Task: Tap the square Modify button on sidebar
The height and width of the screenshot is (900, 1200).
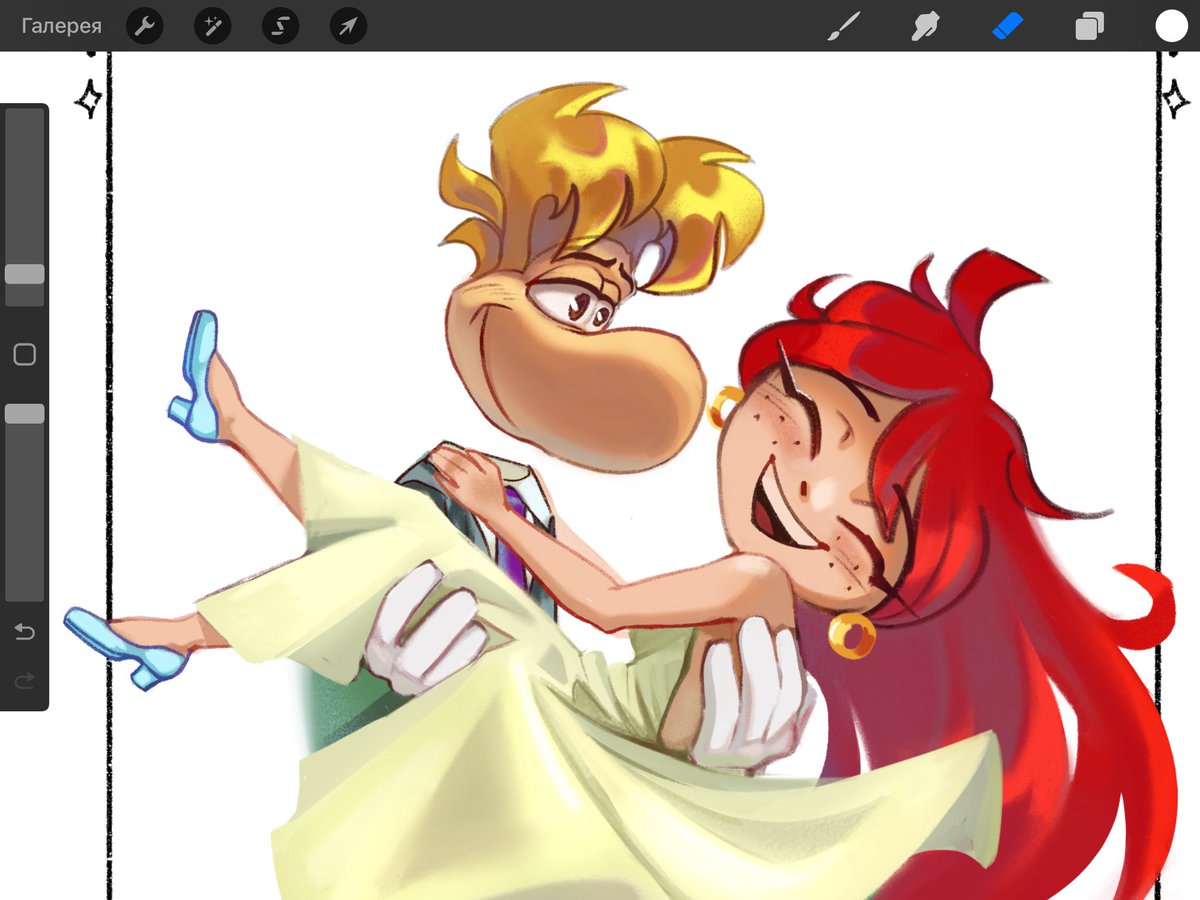Action: click(25, 354)
